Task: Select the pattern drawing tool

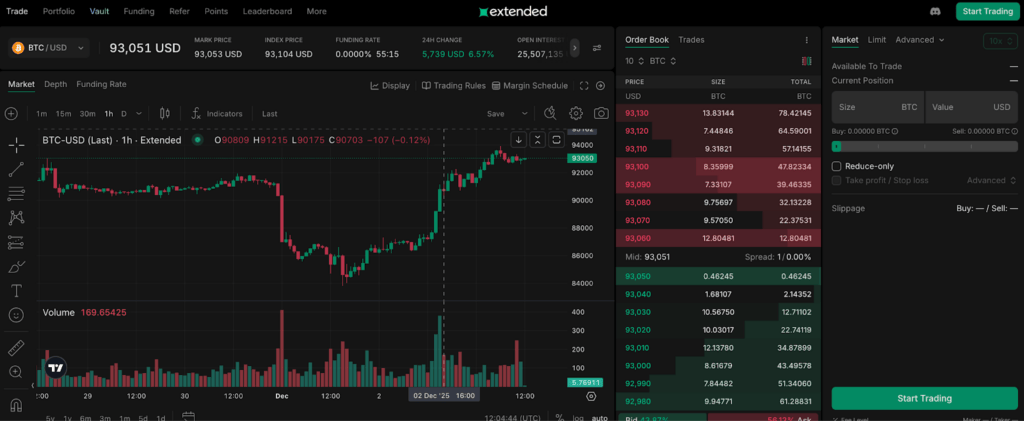Action: 16,218
